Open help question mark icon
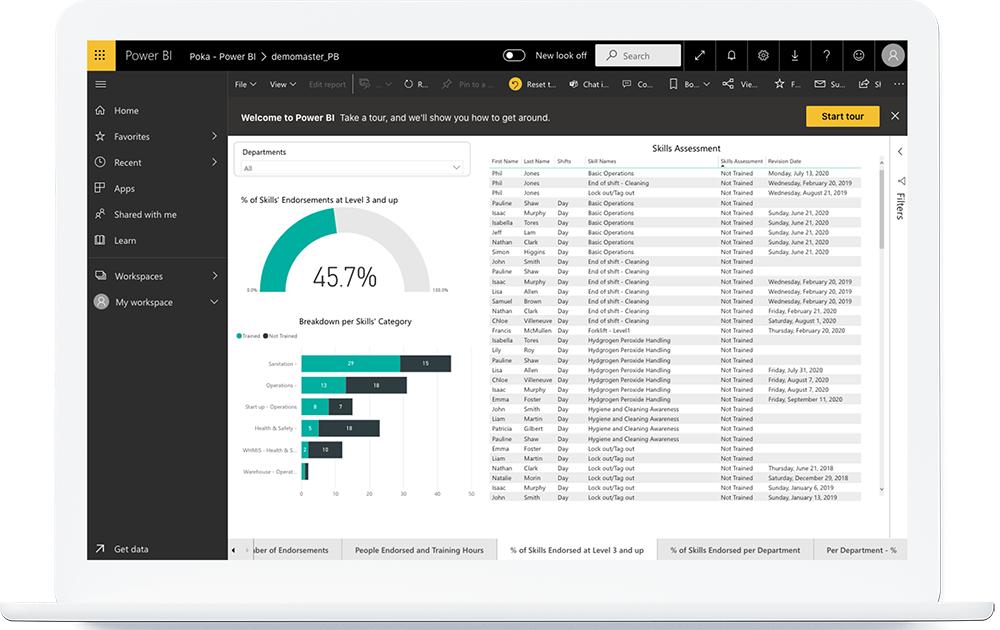 pos(827,55)
